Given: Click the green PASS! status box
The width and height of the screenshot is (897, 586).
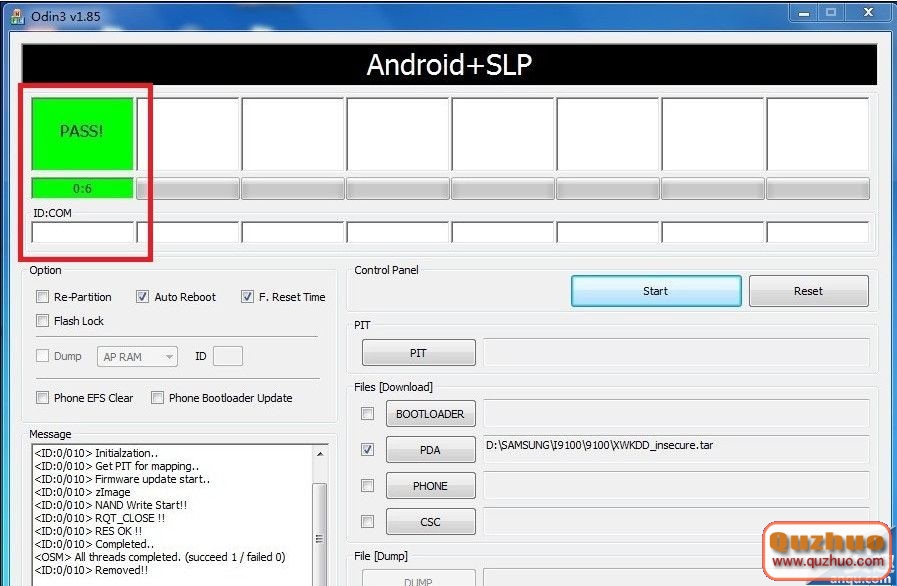Looking at the screenshot, I should click(x=82, y=134).
